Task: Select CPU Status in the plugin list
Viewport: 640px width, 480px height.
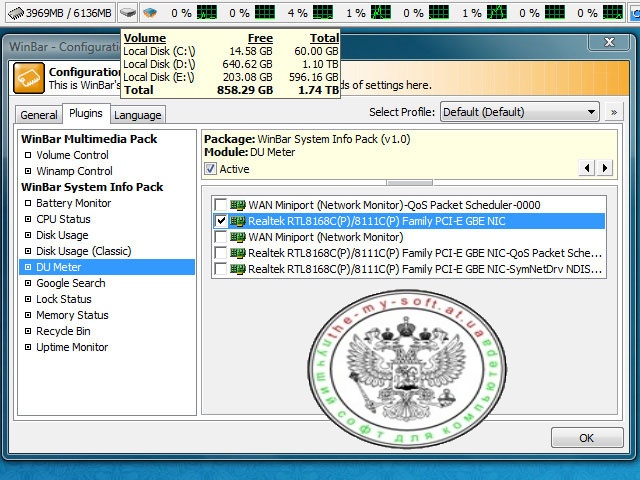Action: [63, 219]
